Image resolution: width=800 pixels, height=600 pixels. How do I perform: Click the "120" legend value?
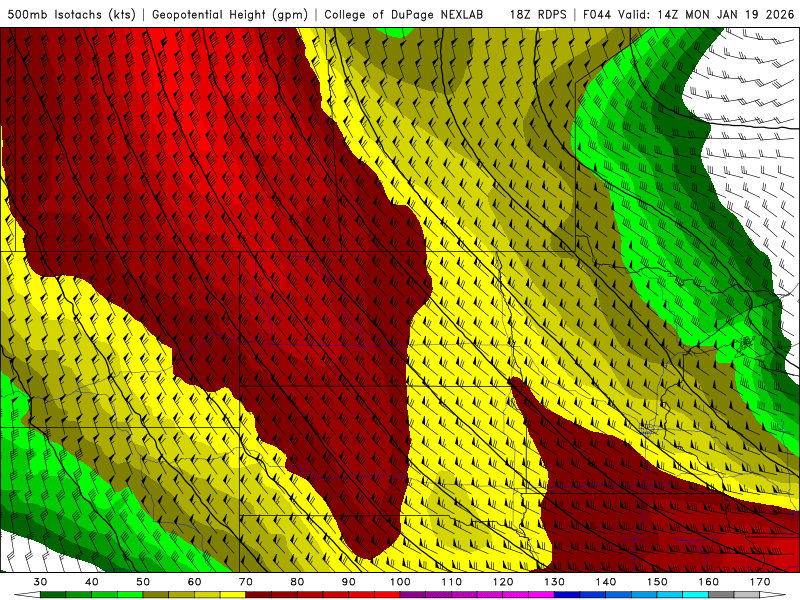(x=503, y=582)
